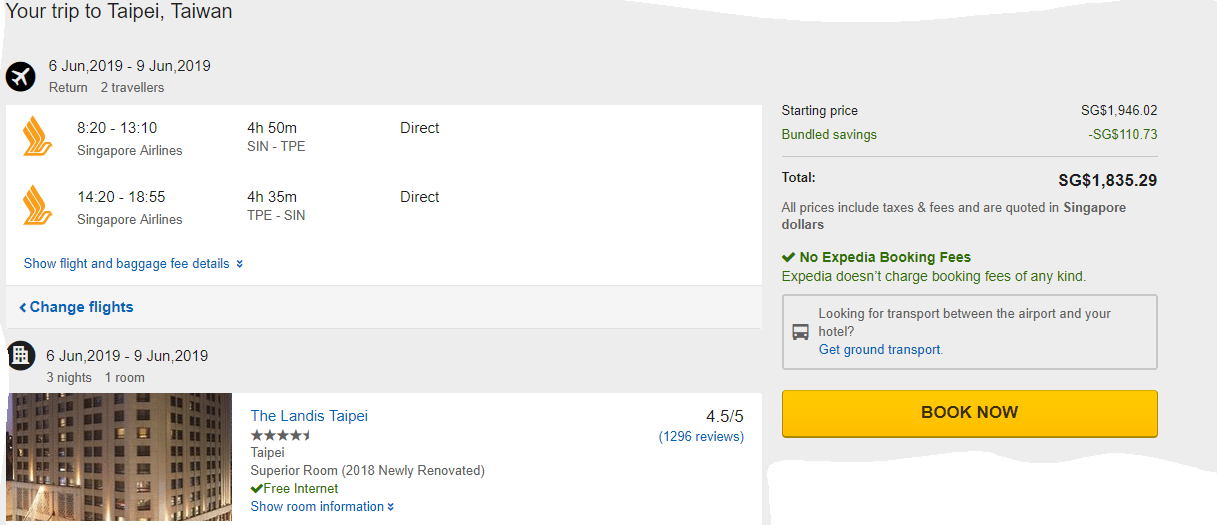Screen dimensions: 1217x525
Task: Open The Landis Taipei hotel link
Action: [309, 416]
